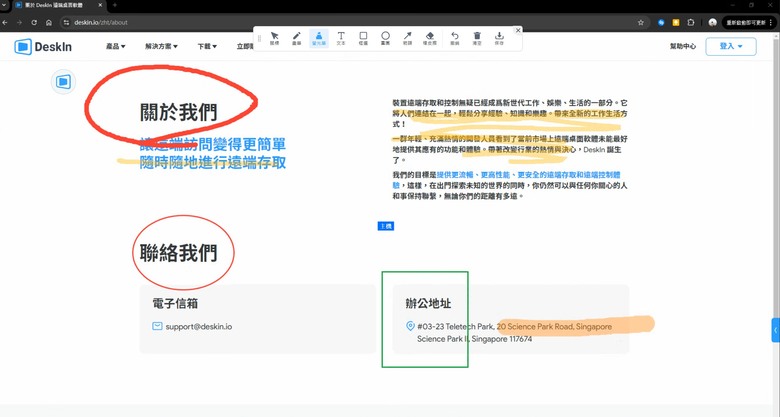
Task: Select the highlighter annotation tool
Action: [319, 38]
